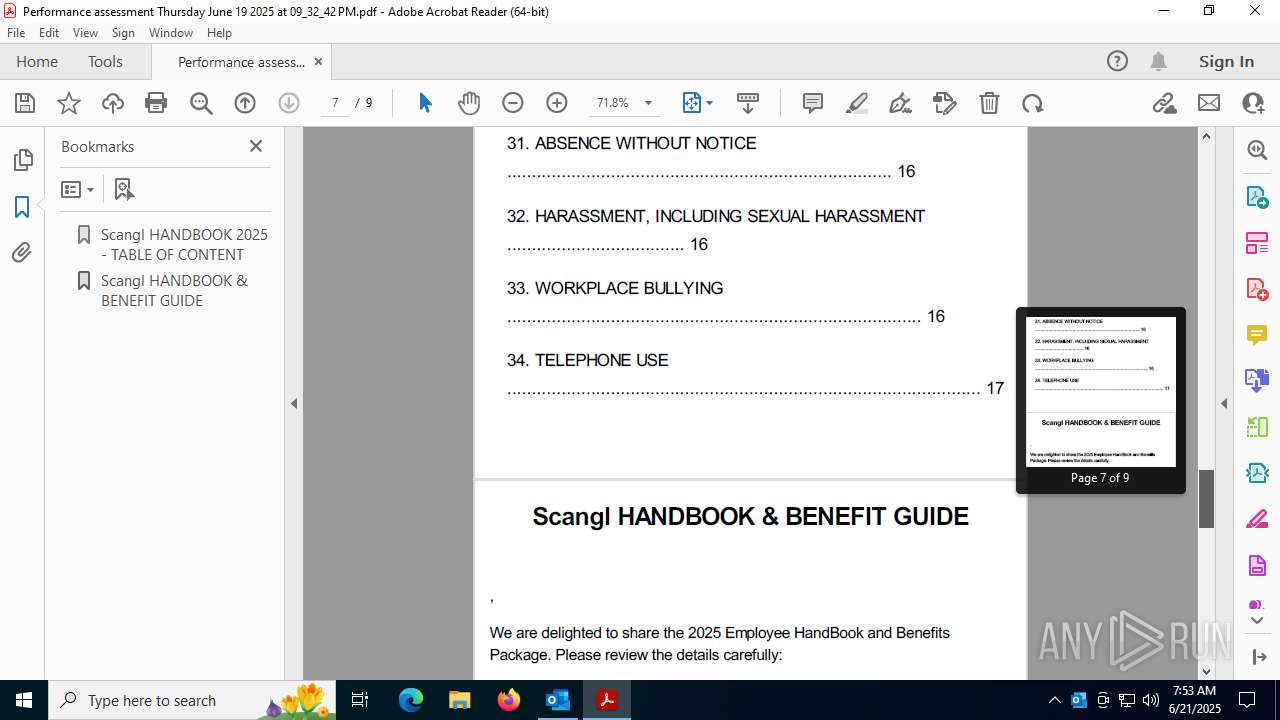1280x720 pixels.
Task: Close the Performance assessment document tab
Action: (318, 61)
